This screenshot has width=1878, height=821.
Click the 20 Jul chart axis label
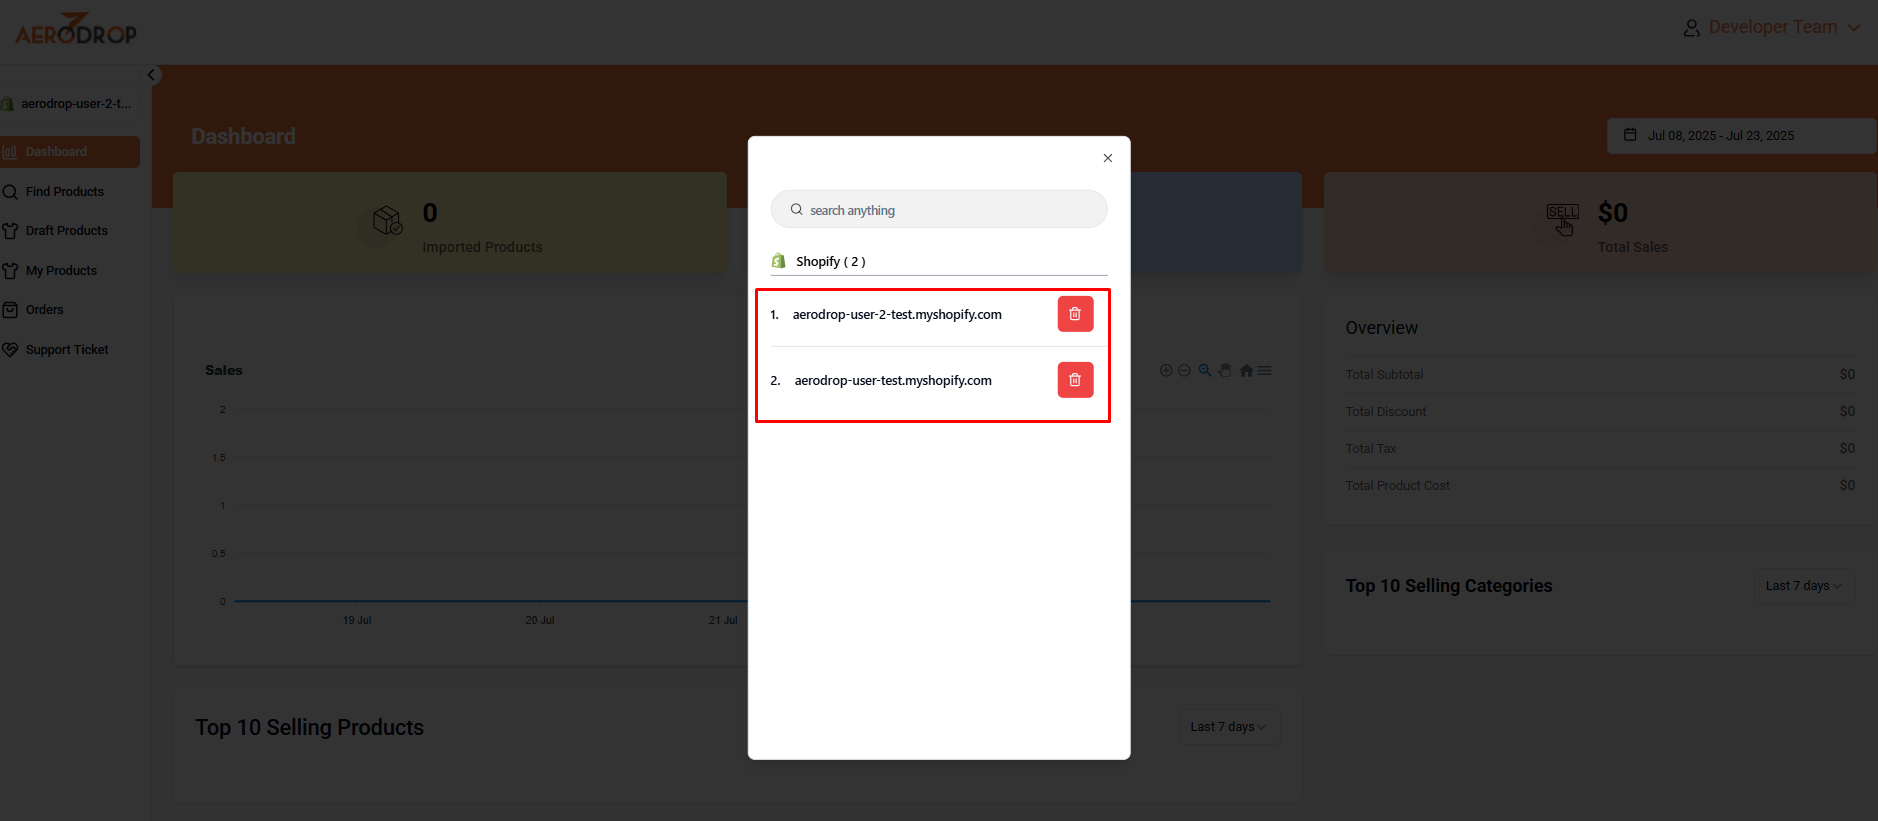pos(540,621)
